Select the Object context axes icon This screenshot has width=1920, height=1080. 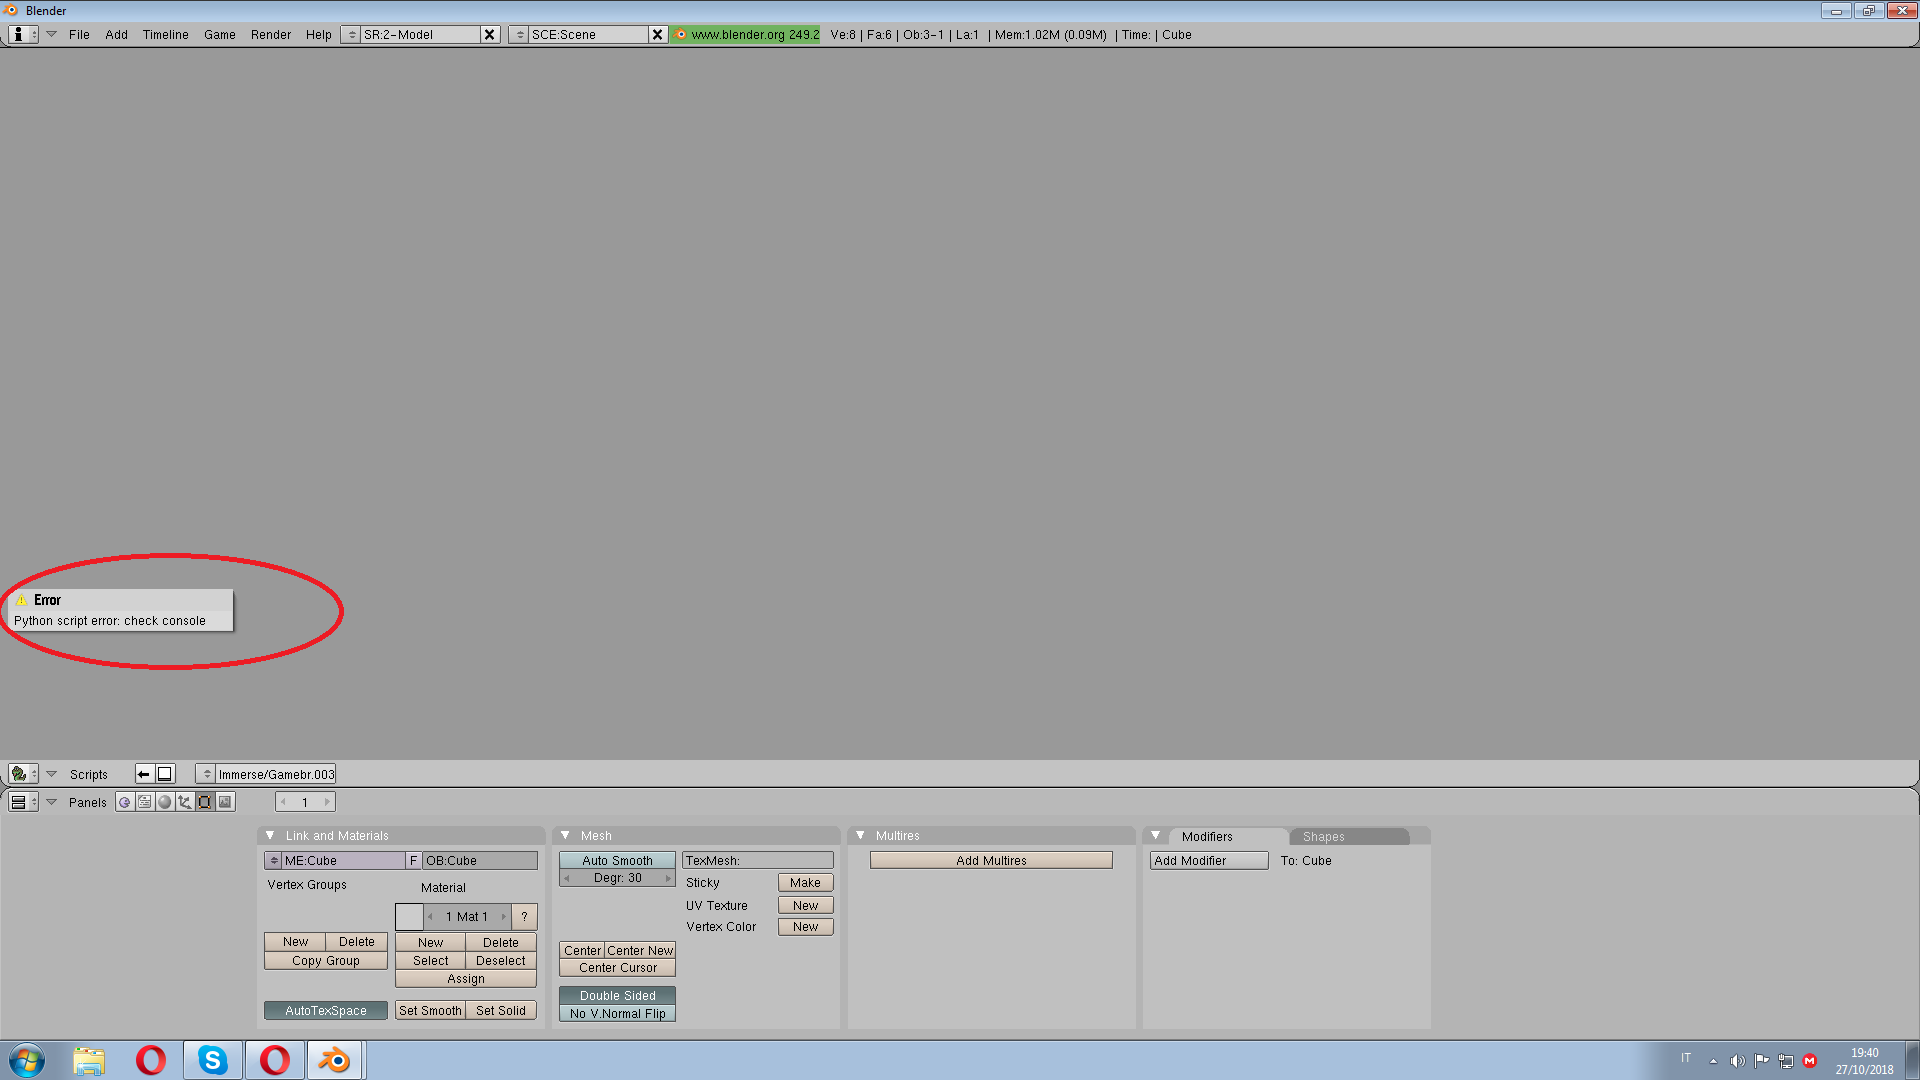[185, 802]
